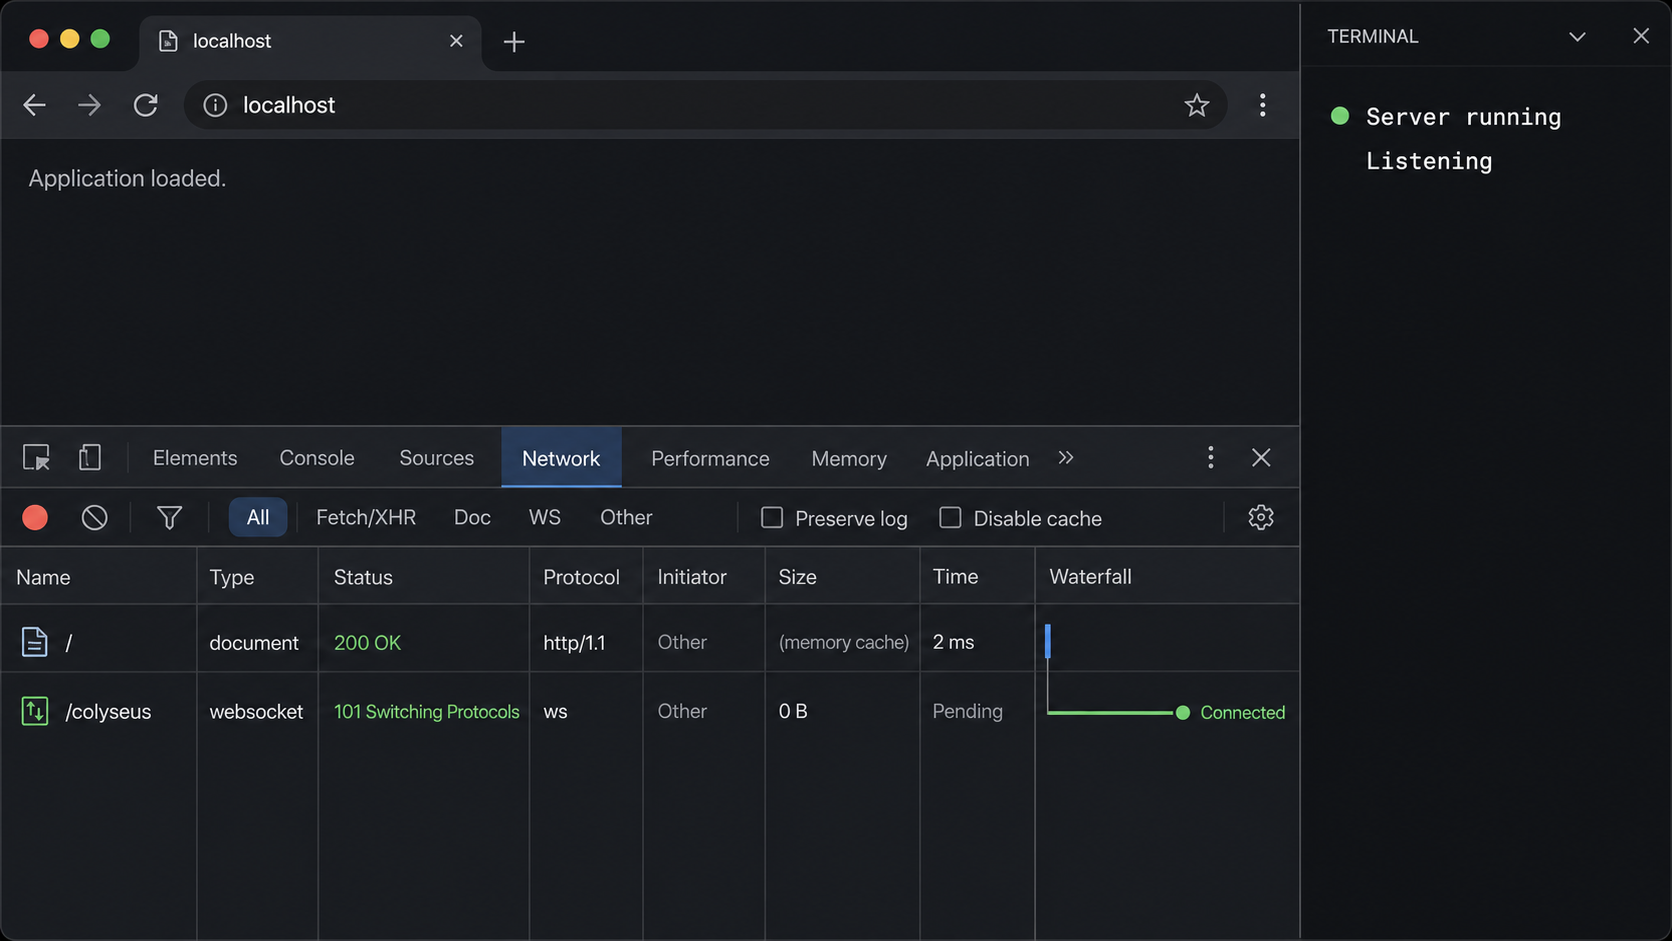Image resolution: width=1672 pixels, height=941 pixels.
Task: Switch to the Console tab
Action: point(317,458)
